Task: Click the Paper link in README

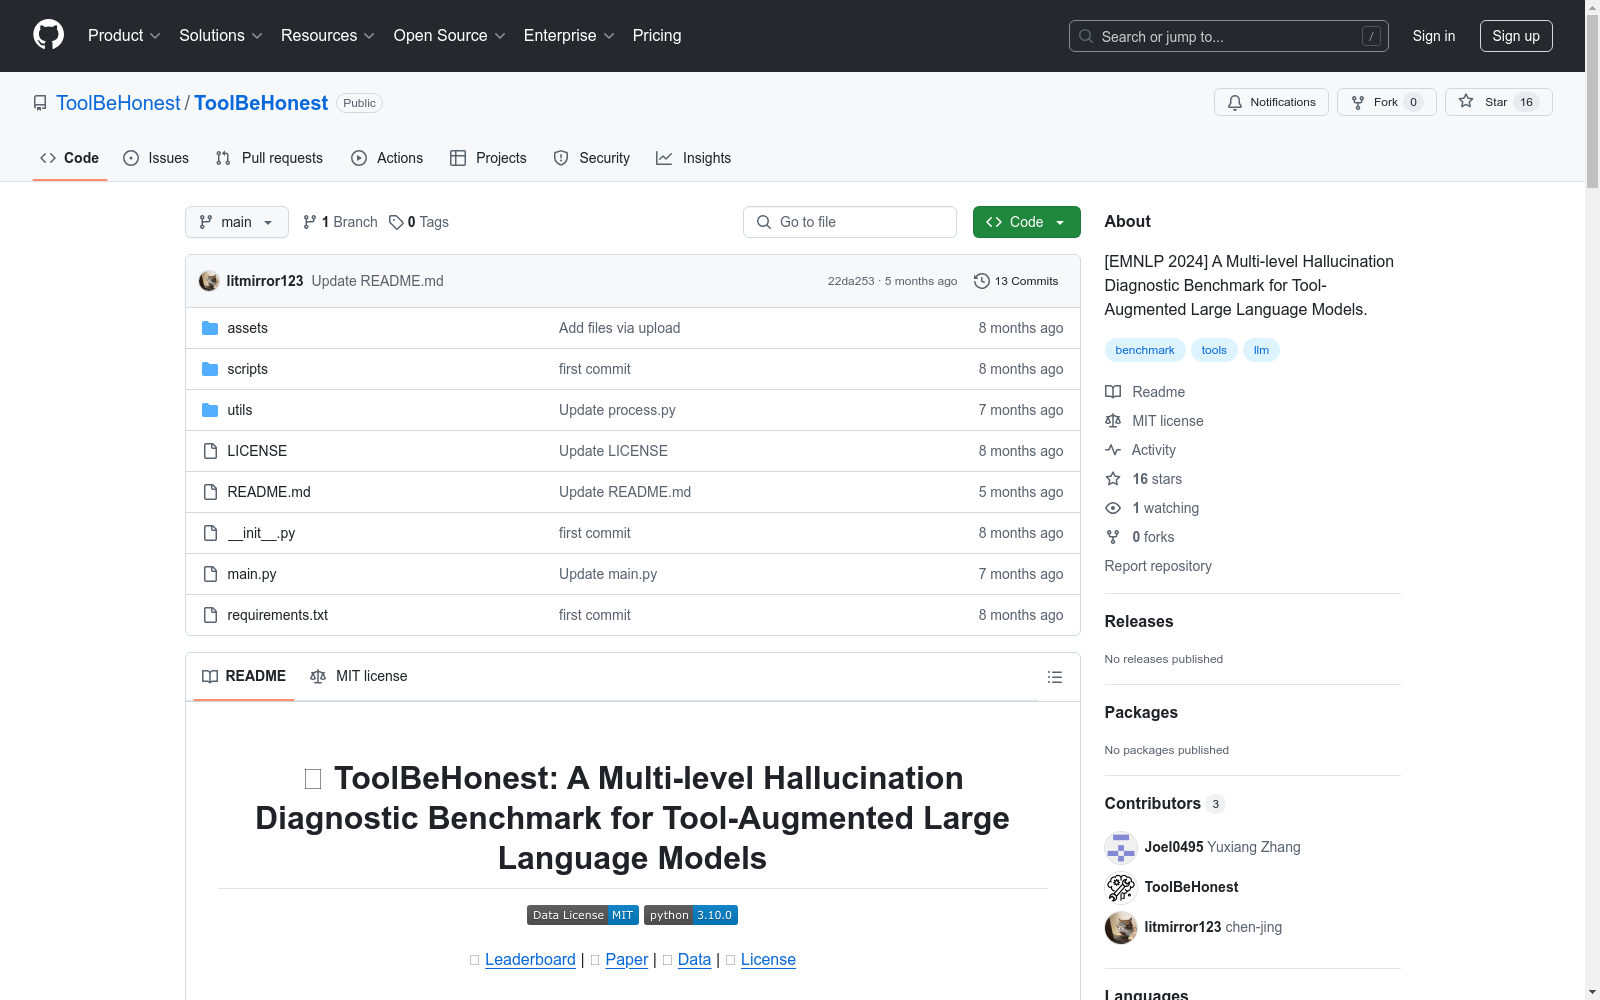Action: [627, 959]
